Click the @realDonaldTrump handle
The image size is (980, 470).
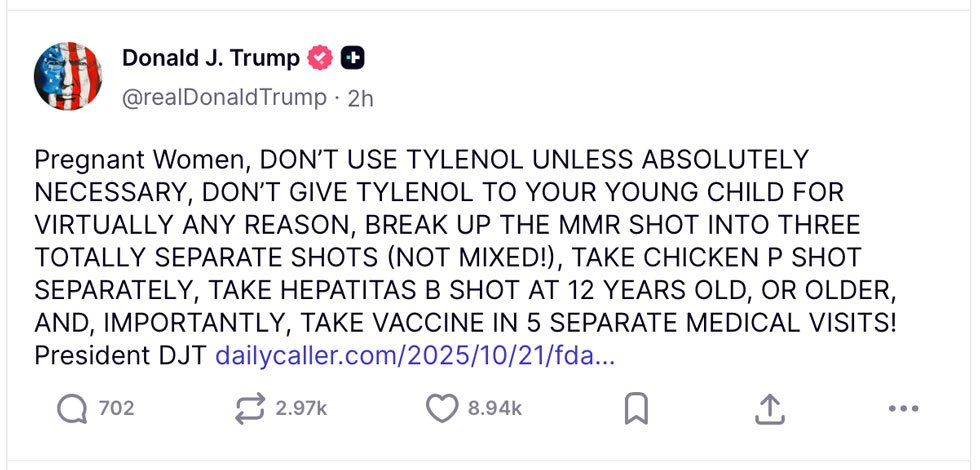[x=224, y=97]
